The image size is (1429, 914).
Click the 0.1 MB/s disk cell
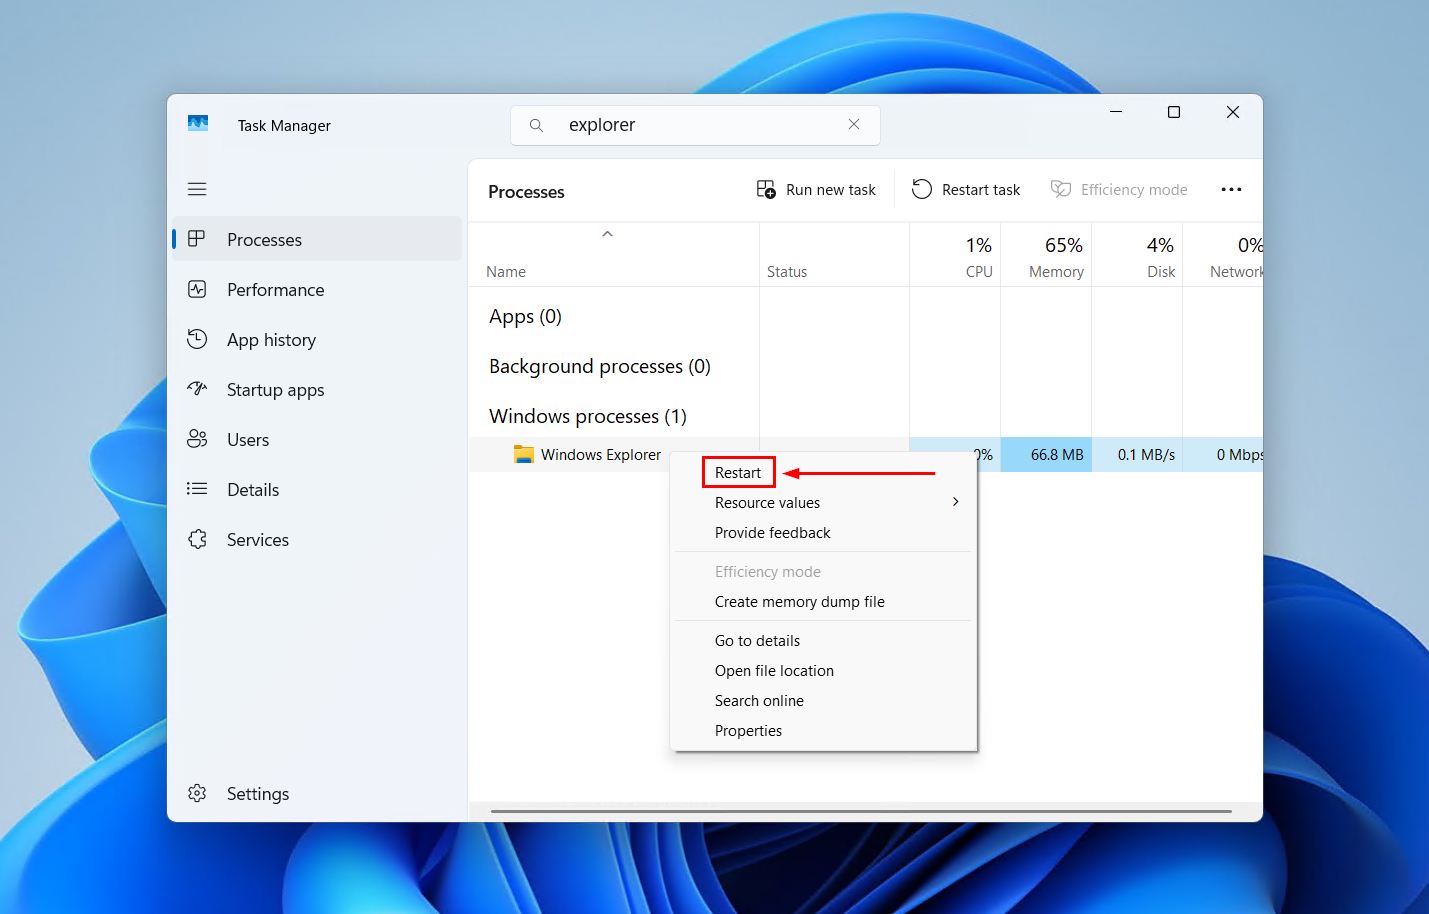pyautogui.click(x=1137, y=454)
